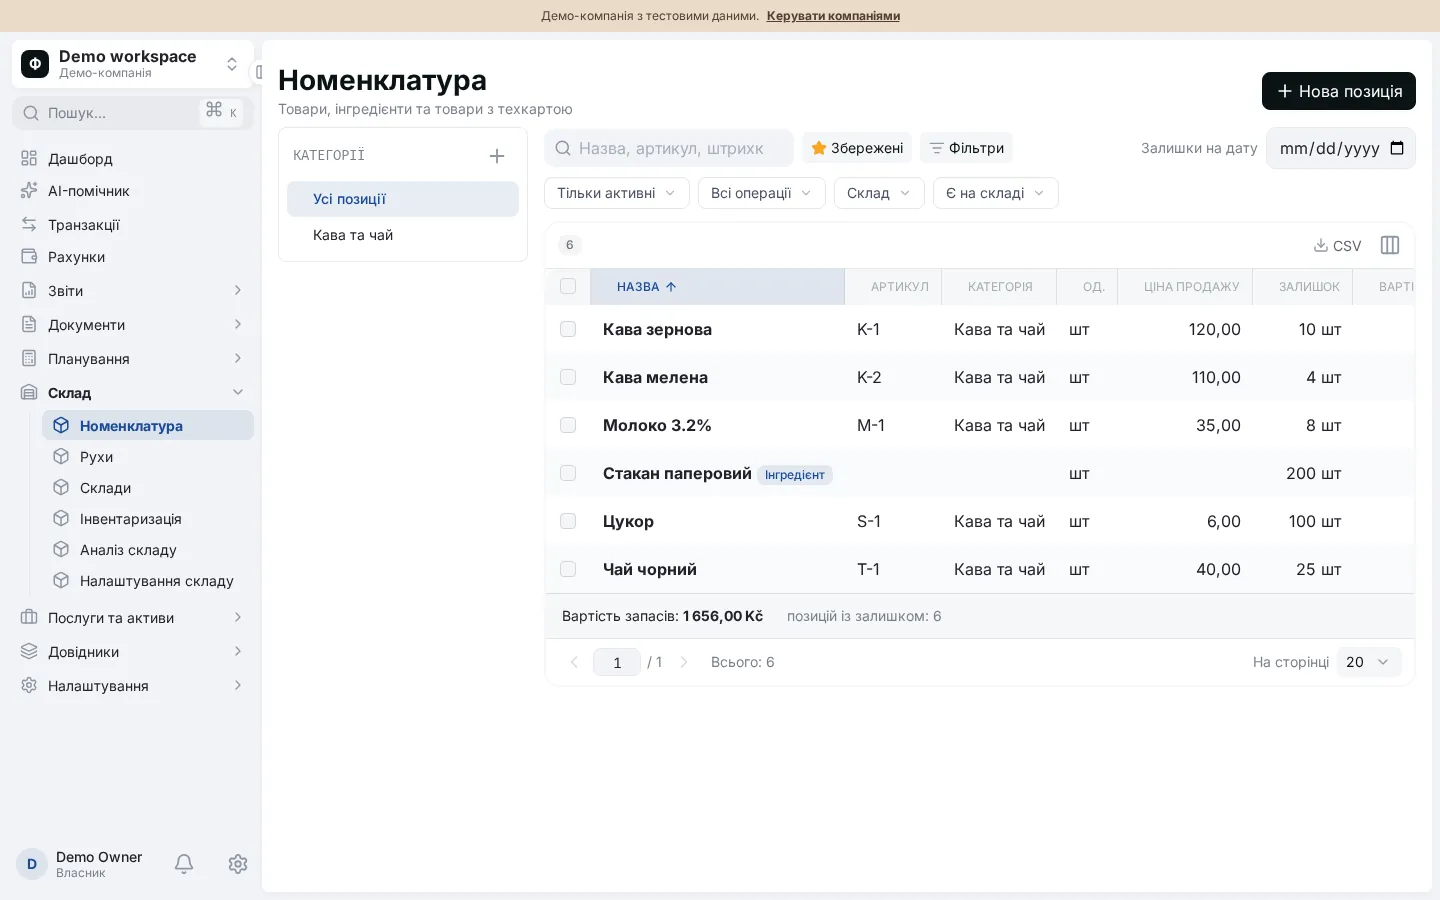This screenshot has width=1440, height=900.
Task: Change rows per page dropdown showing 20
Action: [x=1369, y=662]
